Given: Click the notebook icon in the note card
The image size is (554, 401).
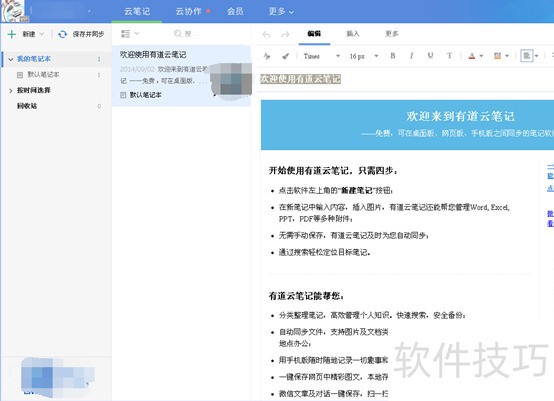Looking at the screenshot, I should click(123, 95).
